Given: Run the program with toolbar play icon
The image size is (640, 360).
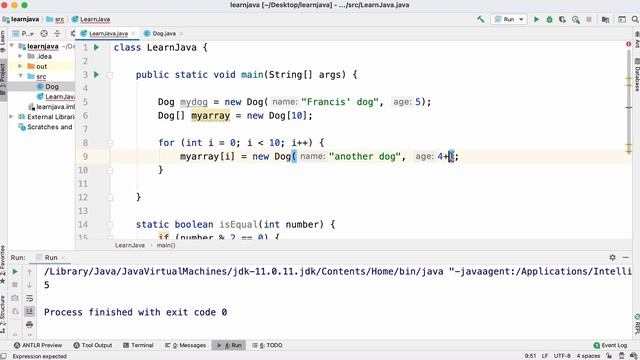Looking at the screenshot, I should click(x=536, y=19).
